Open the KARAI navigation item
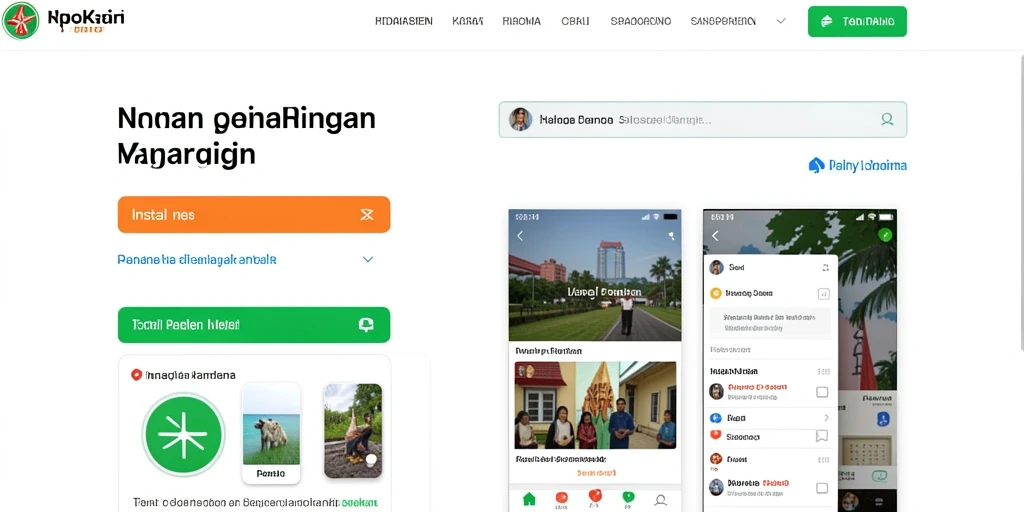Screen dimensions: 1024x512 tap(468, 21)
